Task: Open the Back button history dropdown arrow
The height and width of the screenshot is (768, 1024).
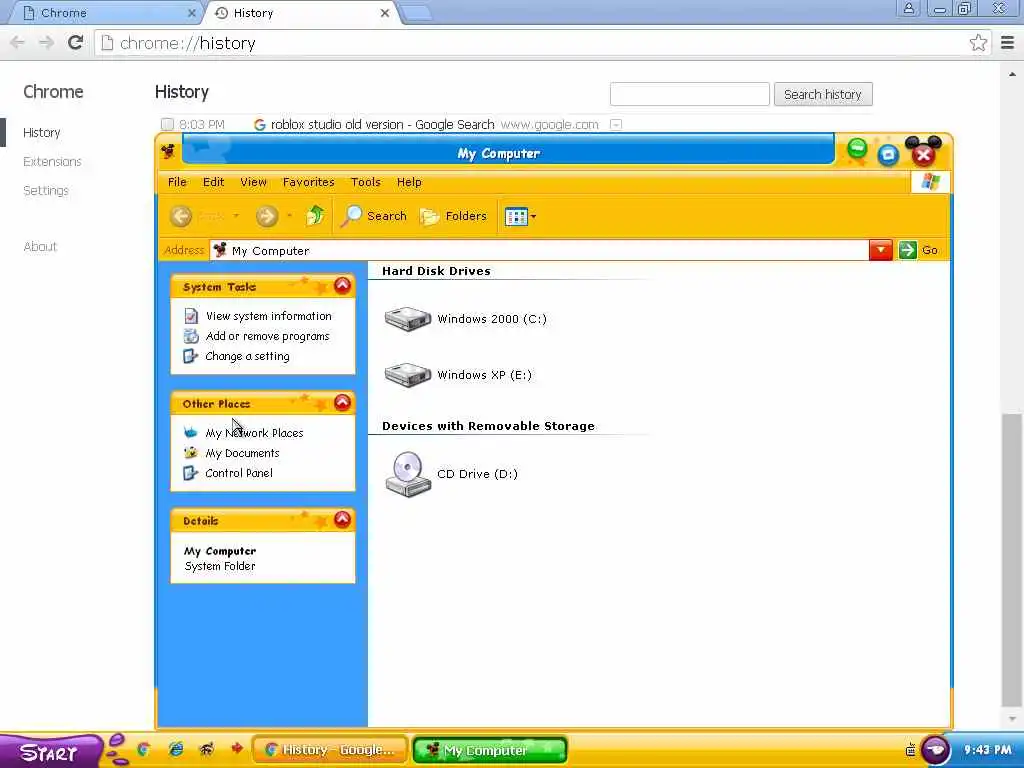Action: pos(236,216)
